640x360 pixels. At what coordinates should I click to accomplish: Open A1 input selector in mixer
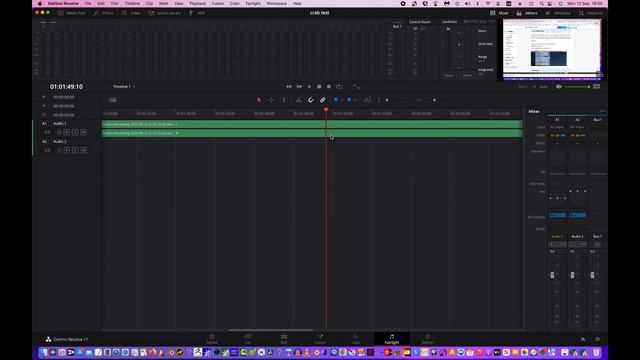click(x=557, y=127)
